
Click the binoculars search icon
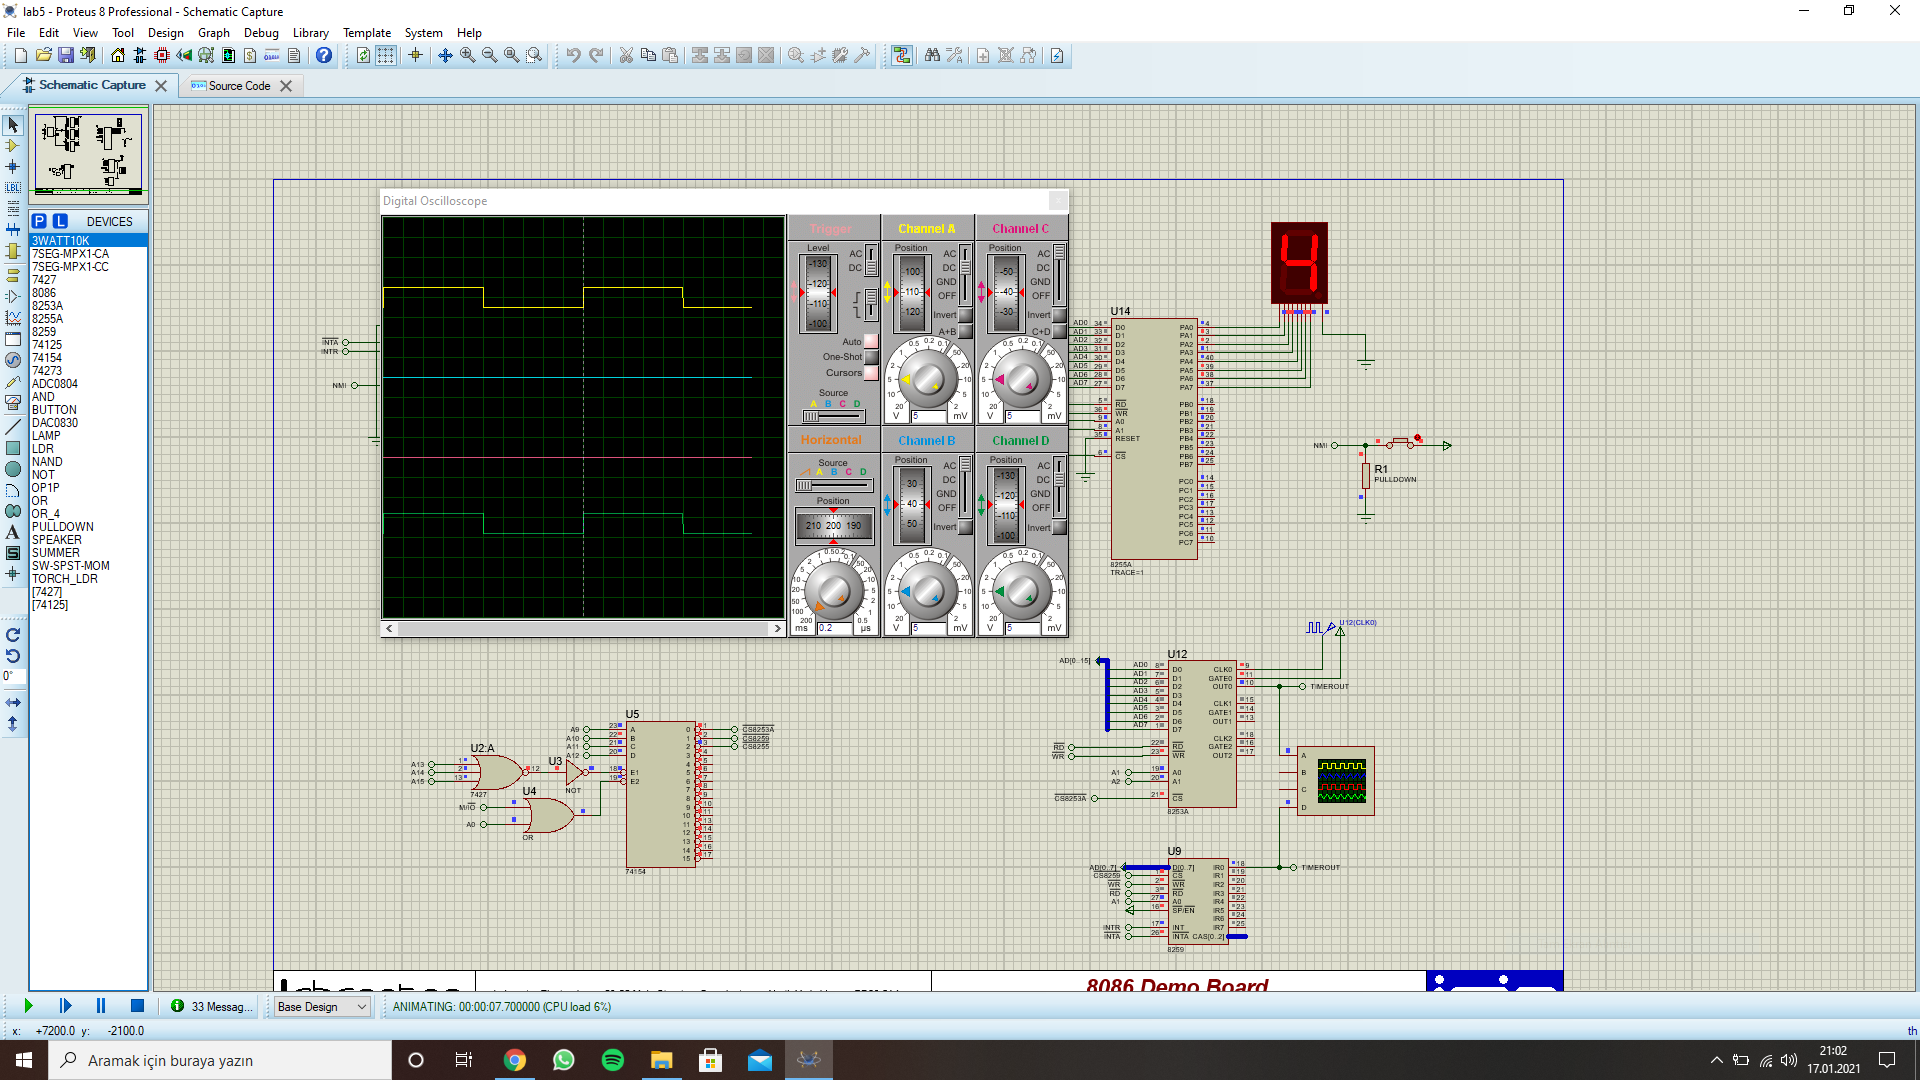[x=932, y=56]
